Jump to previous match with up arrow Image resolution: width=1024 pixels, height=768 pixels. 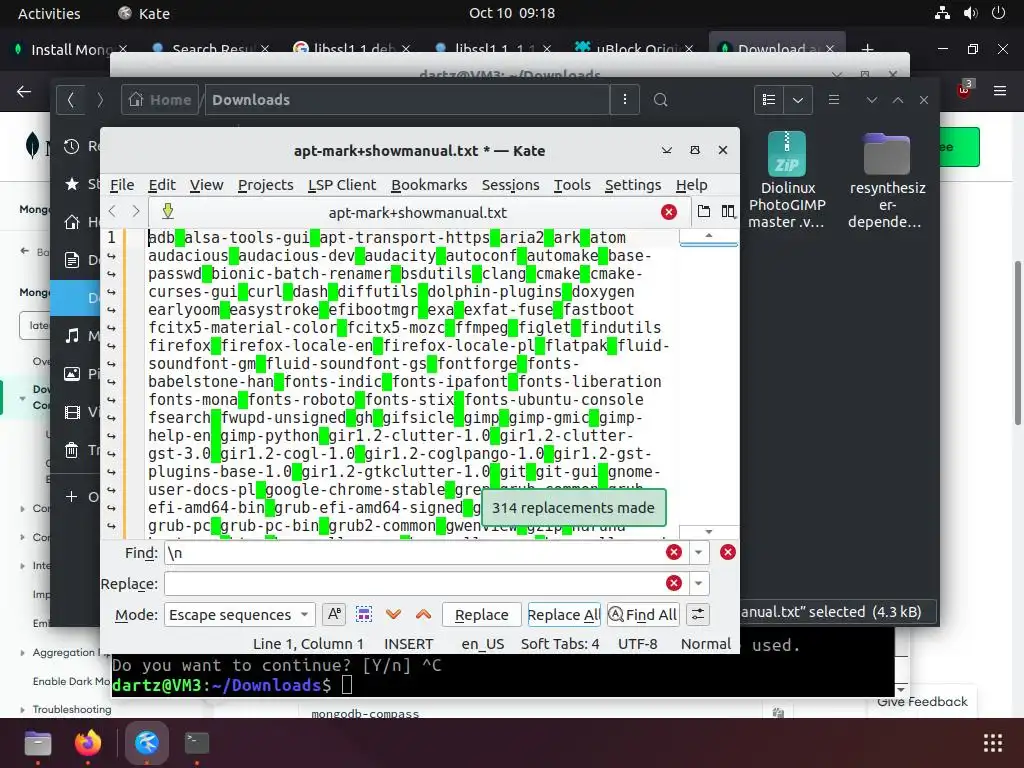coord(423,615)
